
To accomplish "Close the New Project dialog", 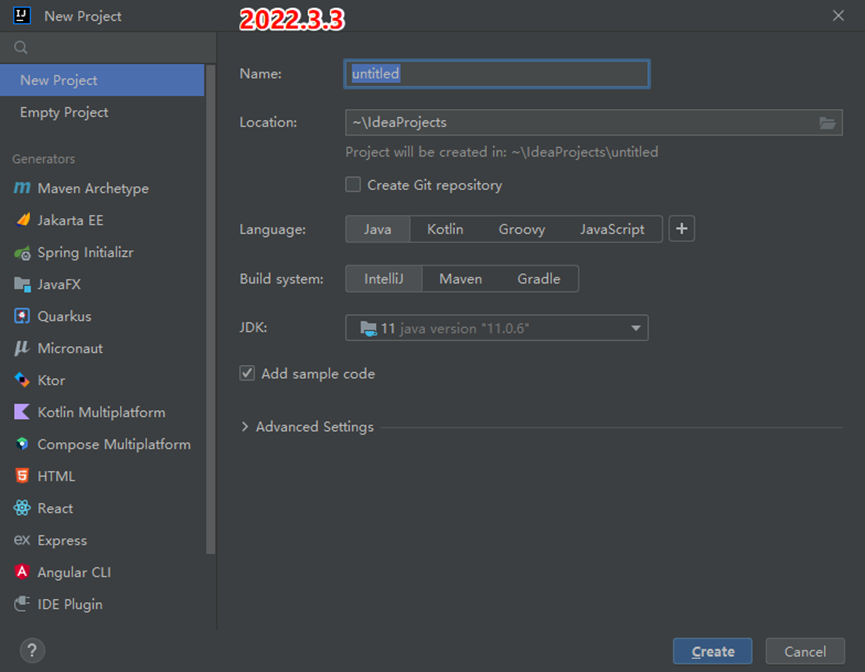I will click(838, 15).
